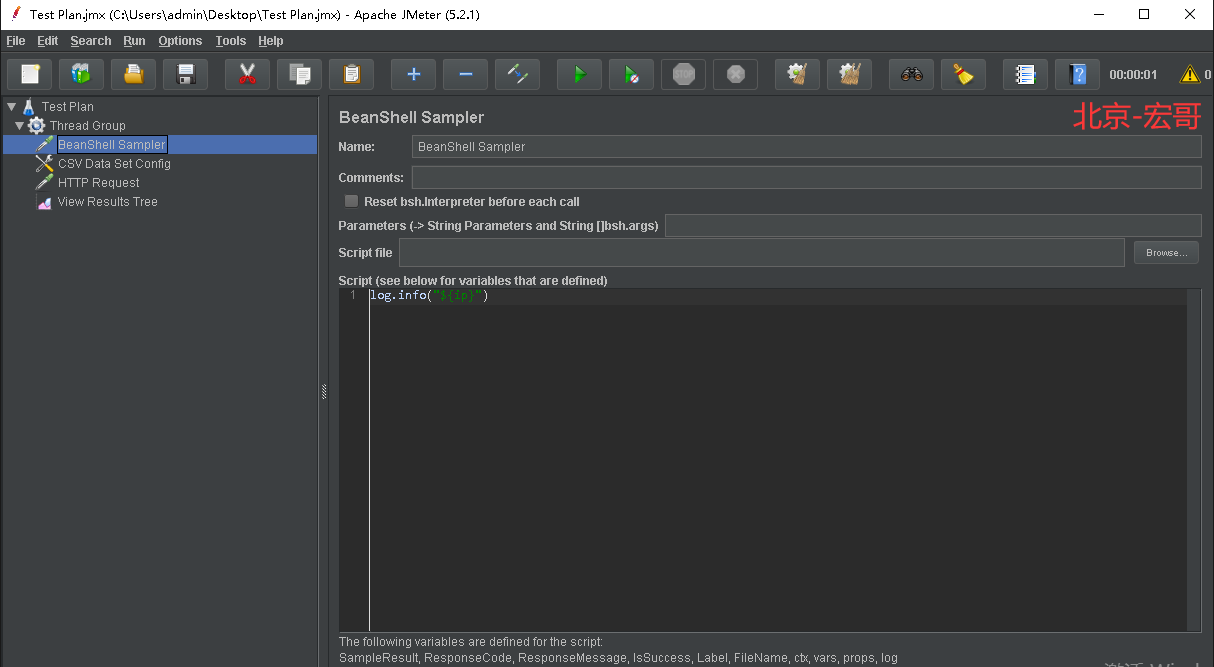Click the window close button

pos(1190,14)
